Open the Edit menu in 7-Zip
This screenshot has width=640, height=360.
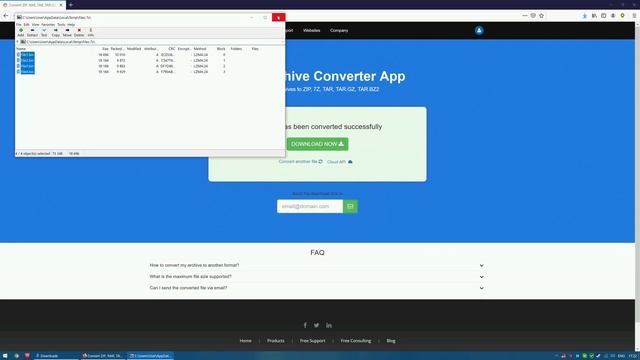(27, 24)
